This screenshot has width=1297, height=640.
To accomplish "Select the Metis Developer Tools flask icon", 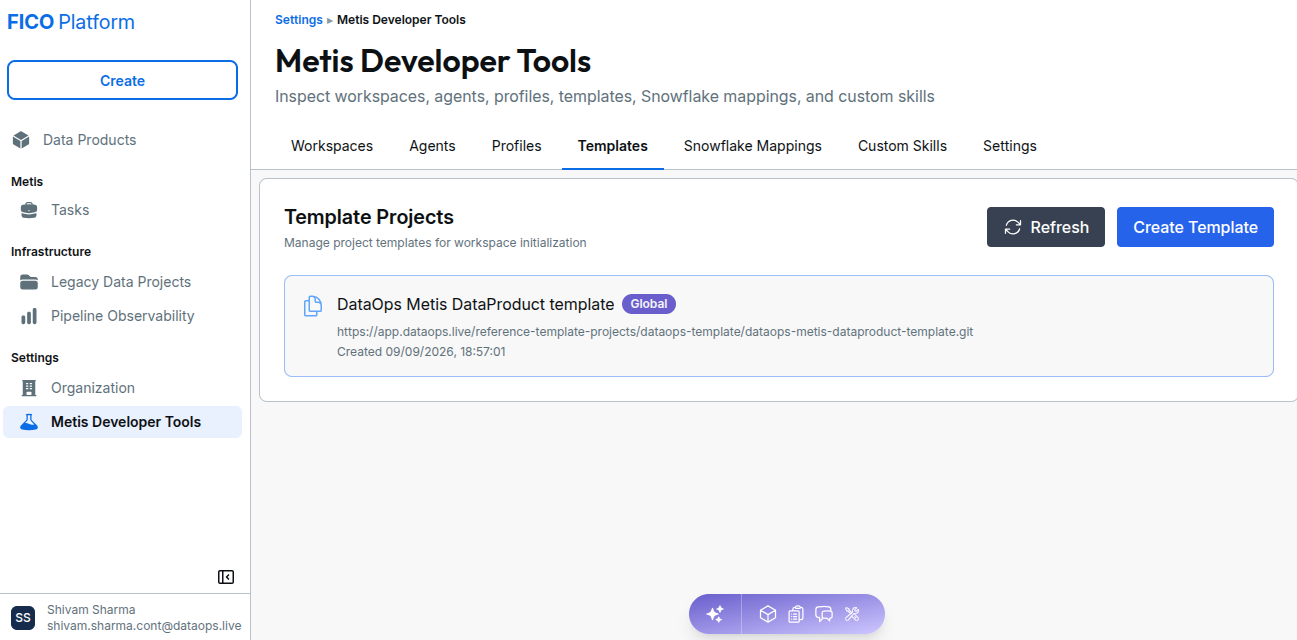I will coord(29,422).
